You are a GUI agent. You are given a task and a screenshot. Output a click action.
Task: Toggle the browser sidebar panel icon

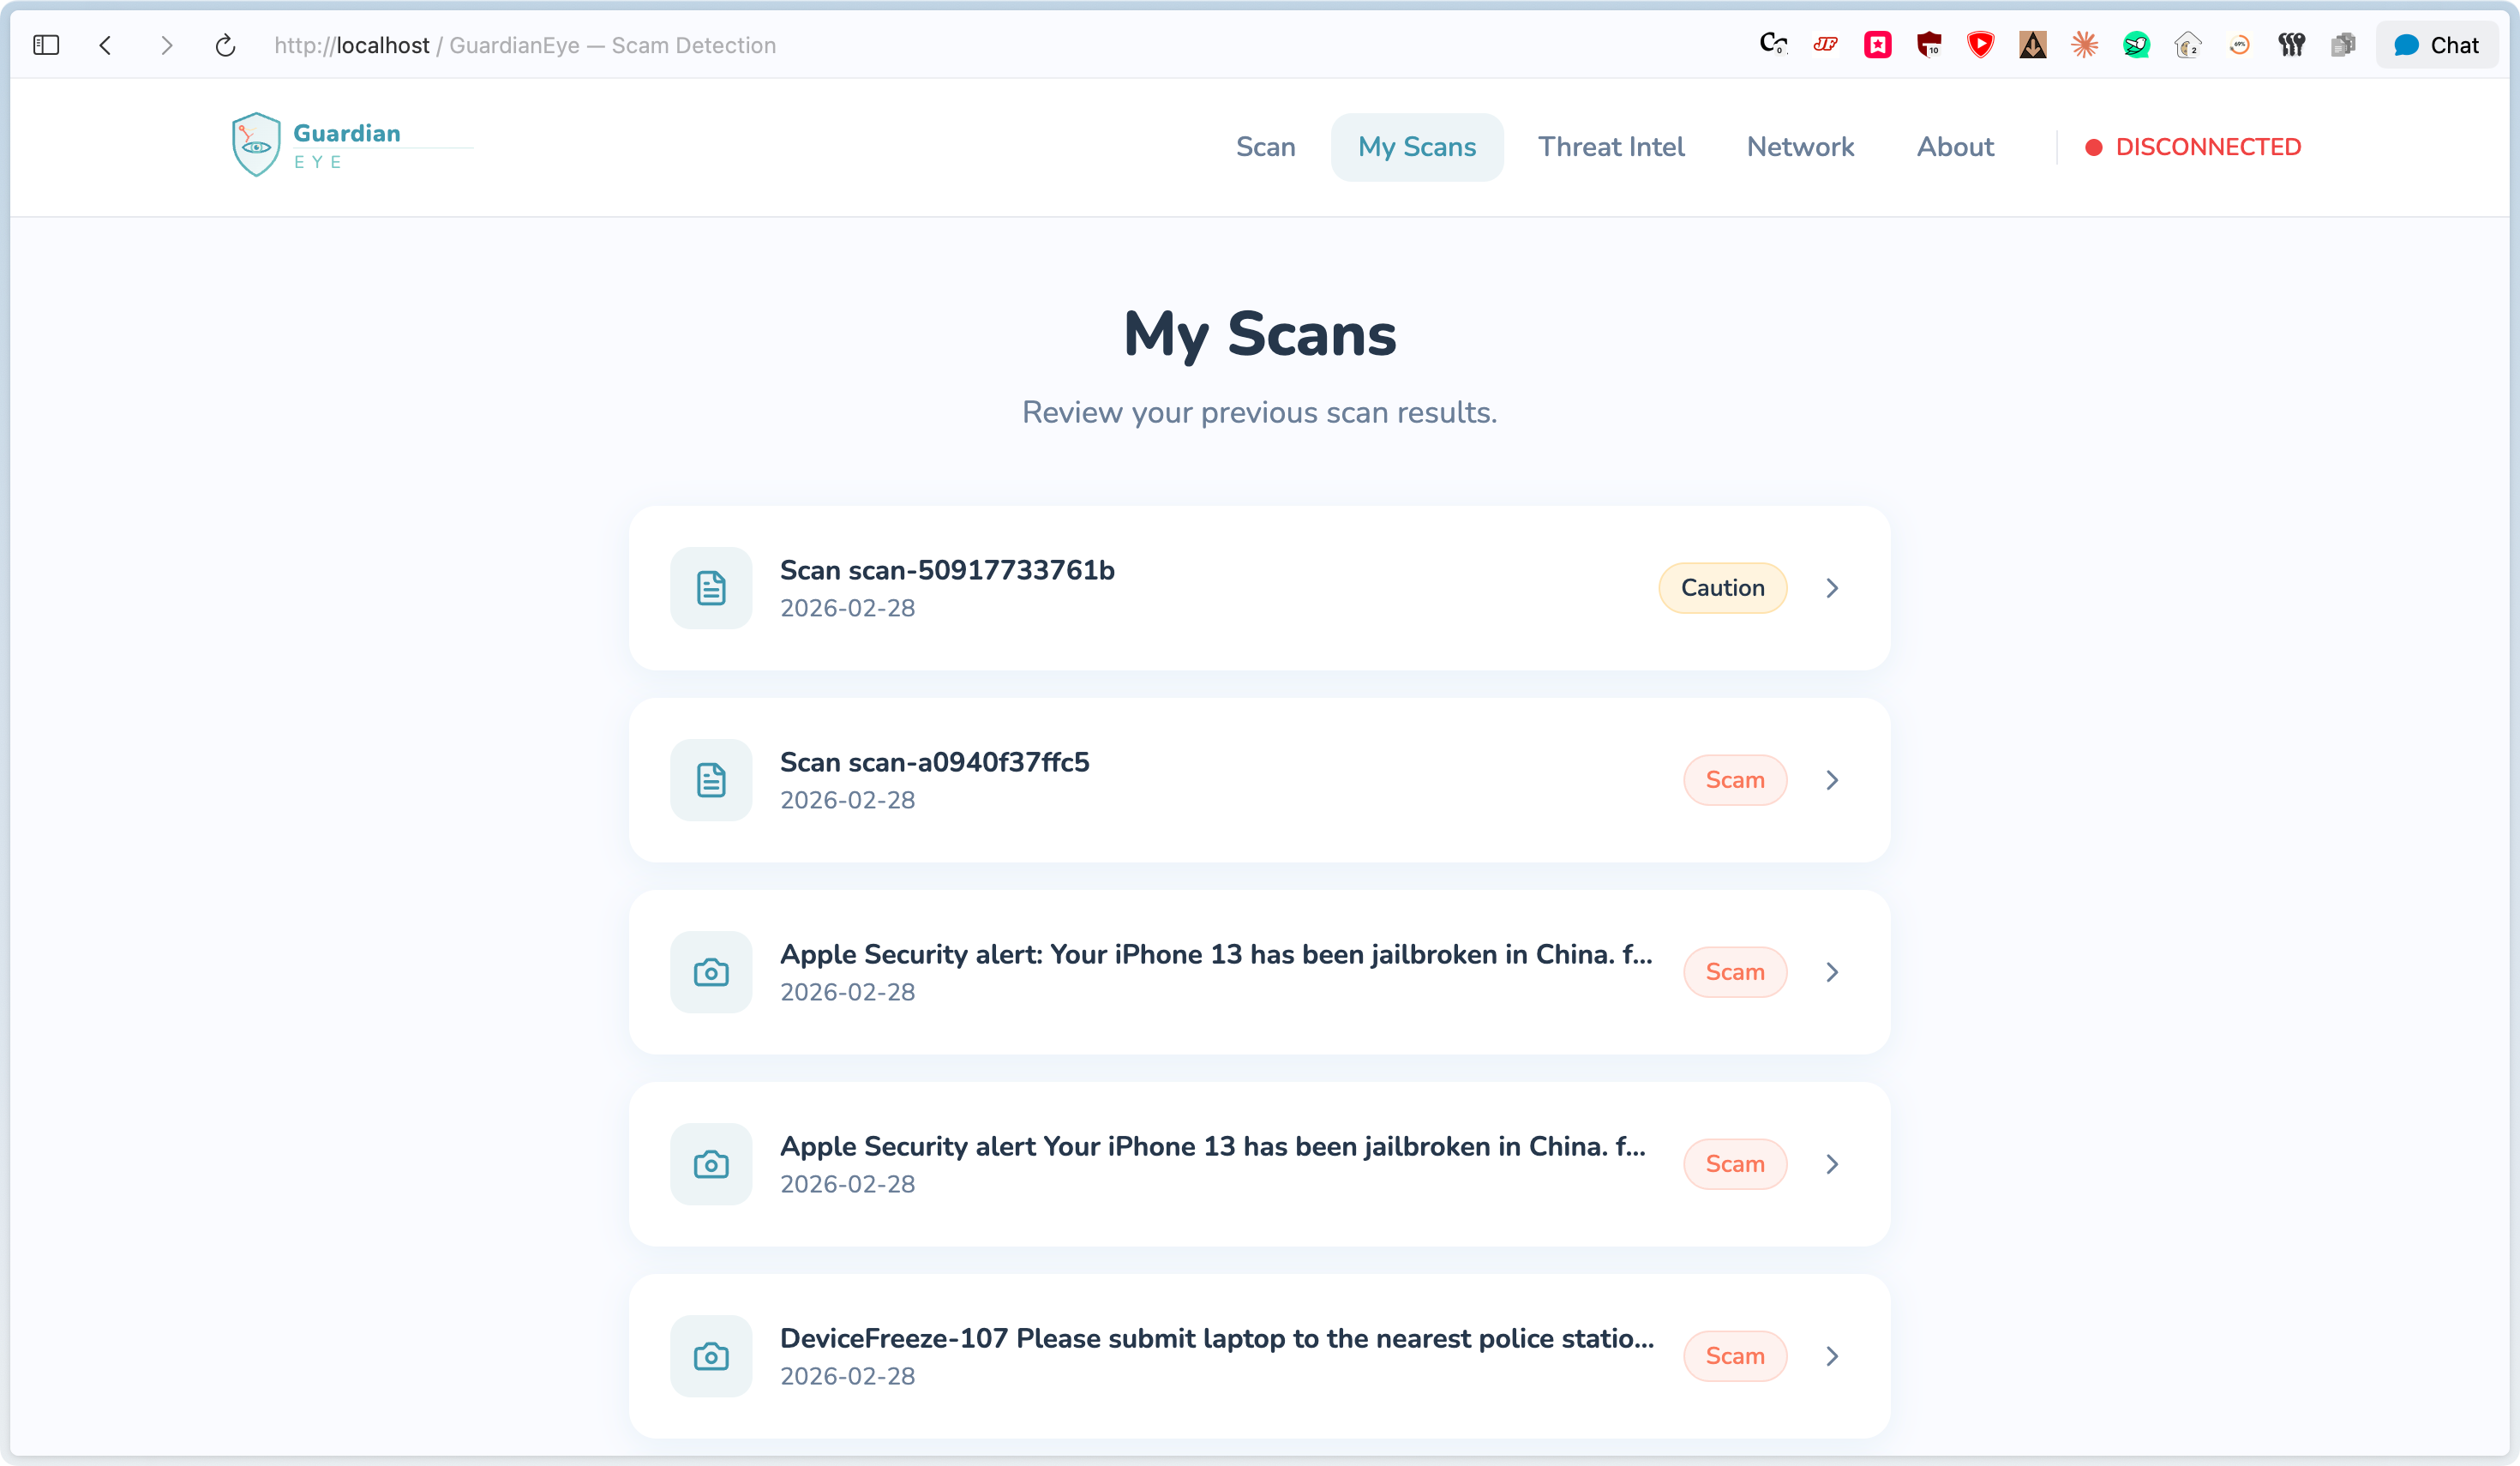click(46, 45)
